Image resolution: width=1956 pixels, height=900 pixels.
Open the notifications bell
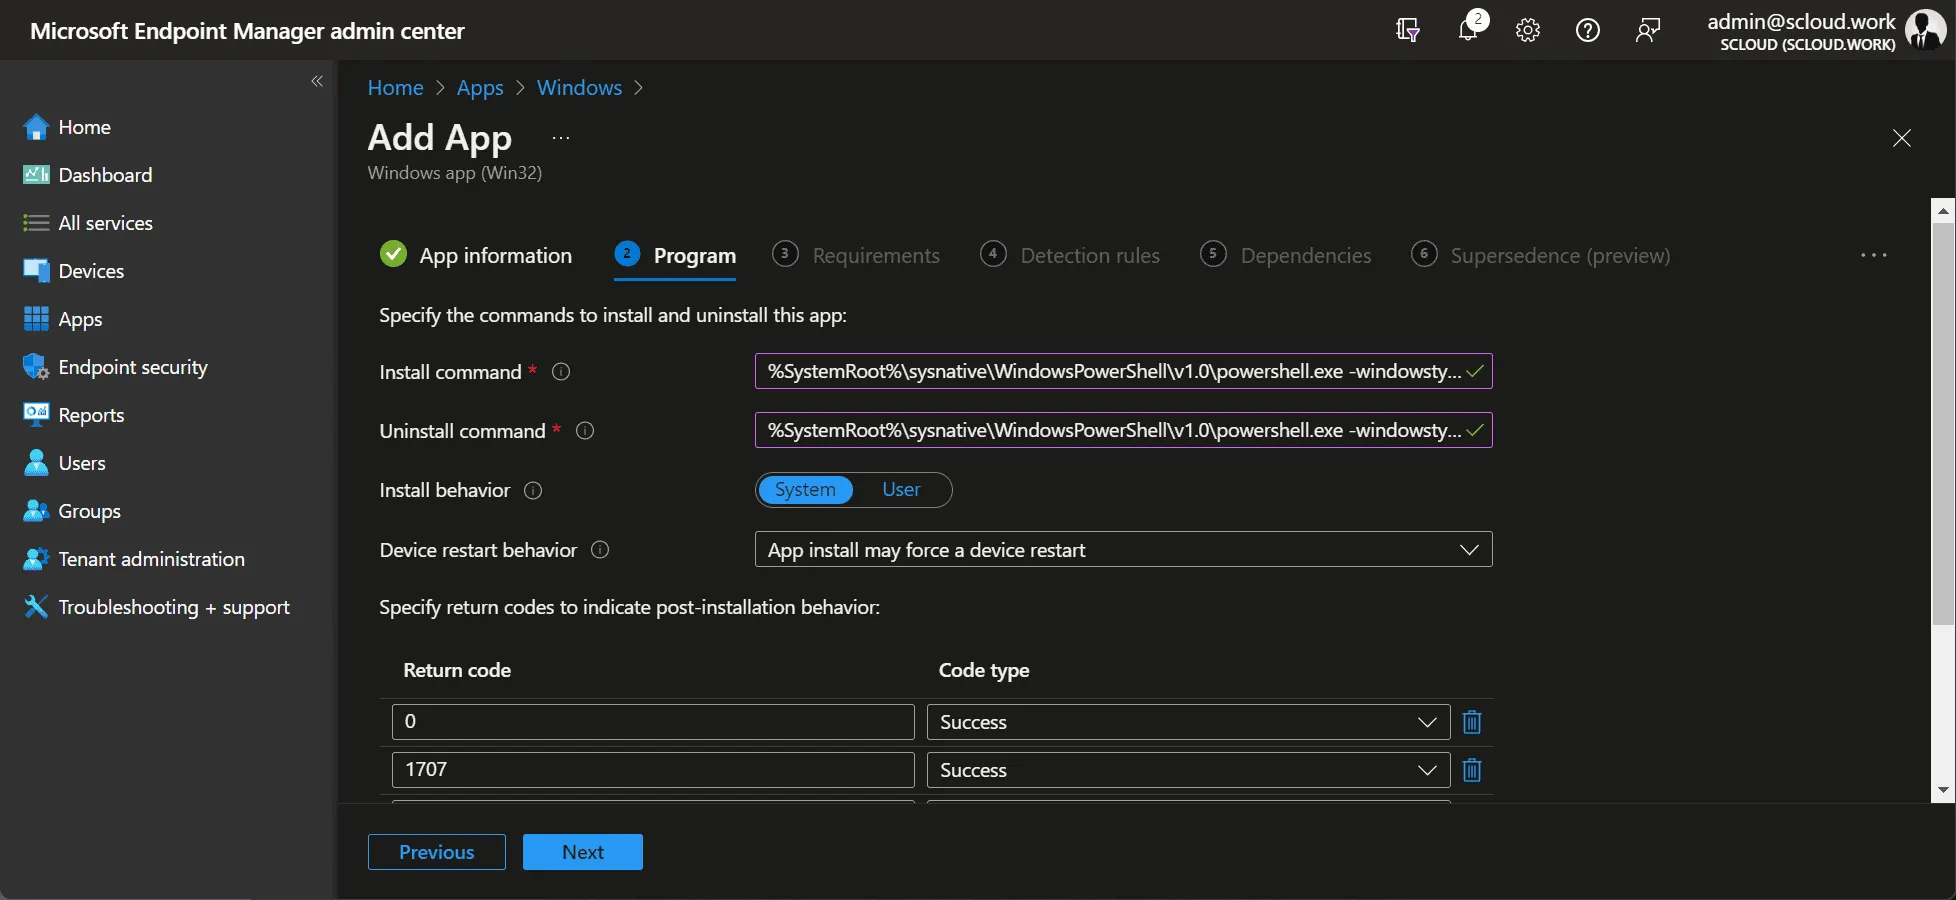[x=1468, y=30]
